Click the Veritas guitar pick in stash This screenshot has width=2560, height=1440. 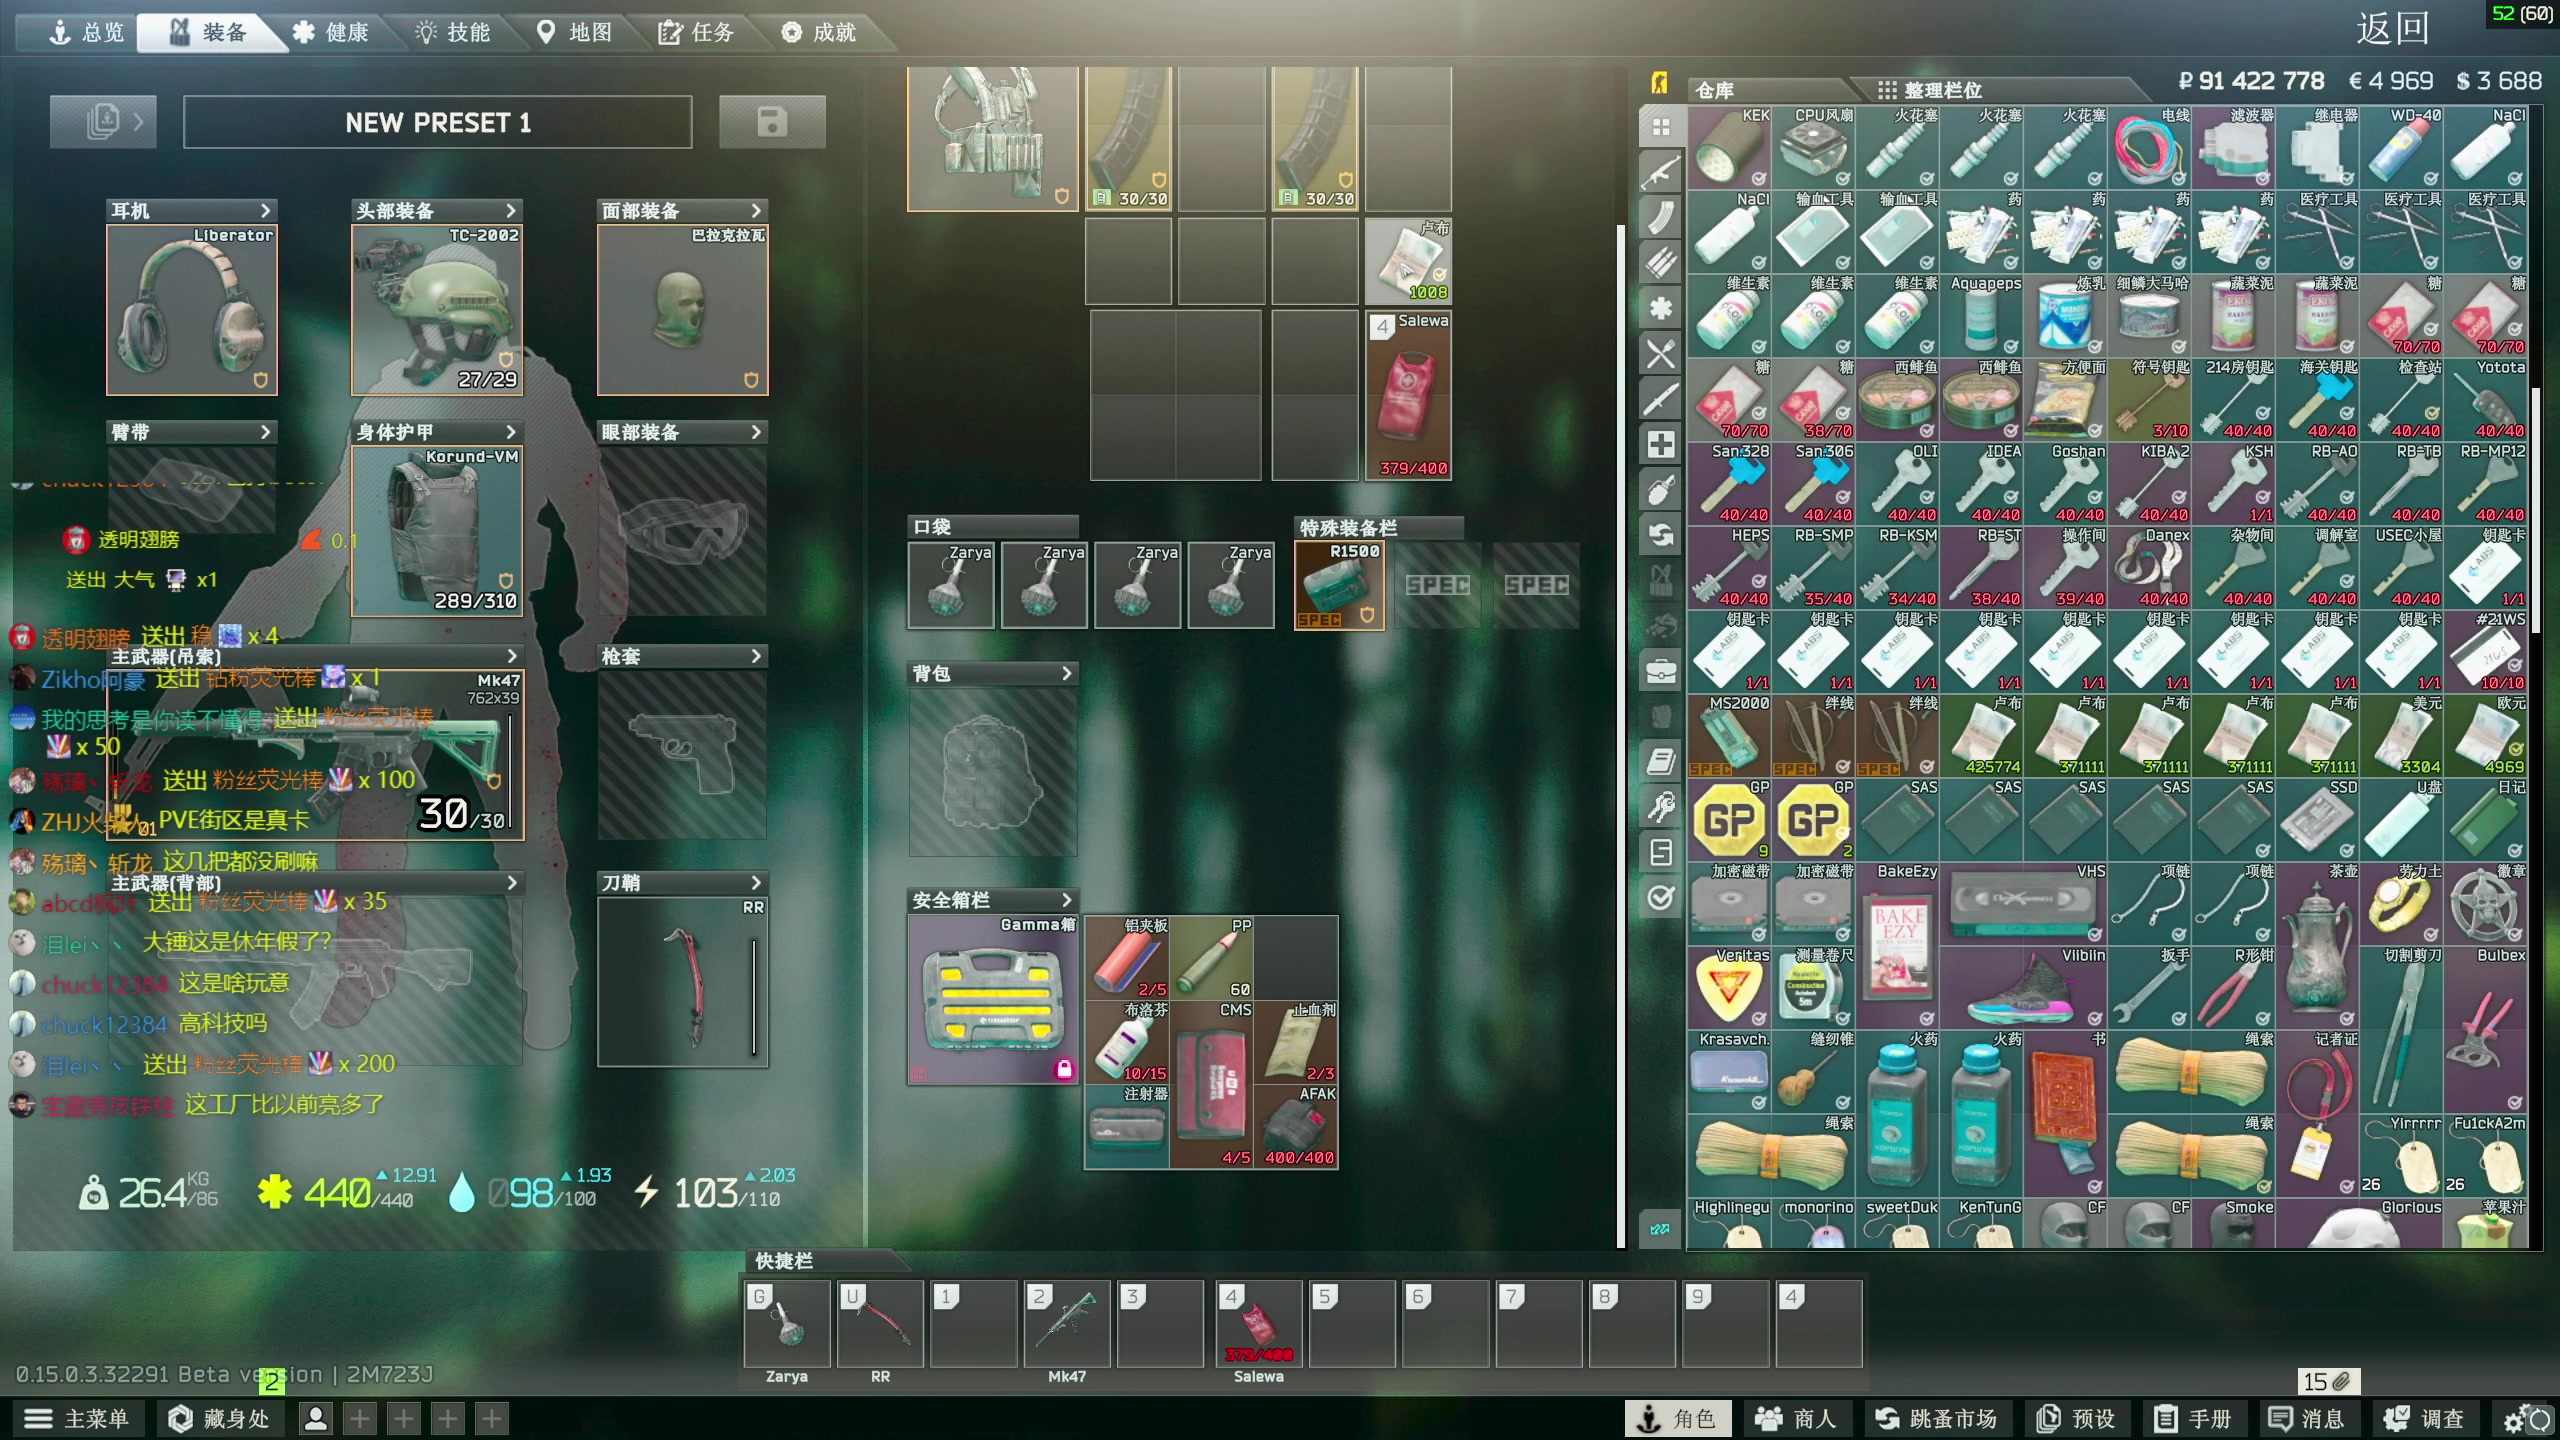pyautogui.click(x=1729, y=988)
